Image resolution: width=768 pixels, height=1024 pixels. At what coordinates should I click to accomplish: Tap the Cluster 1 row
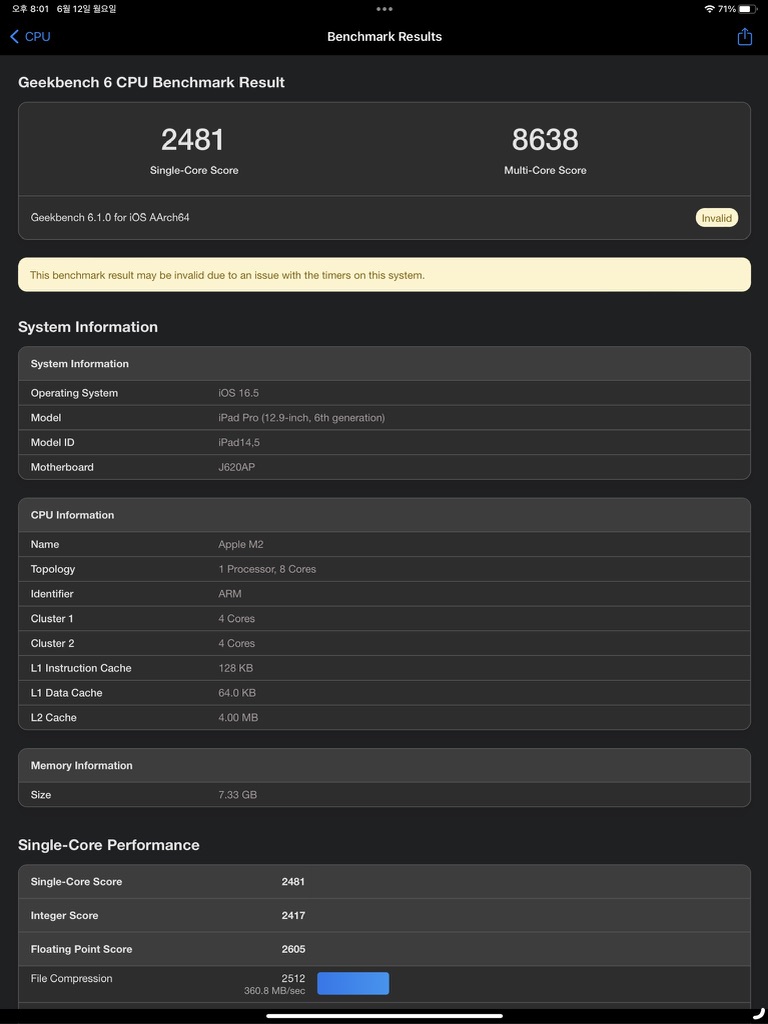coord(384,618)
